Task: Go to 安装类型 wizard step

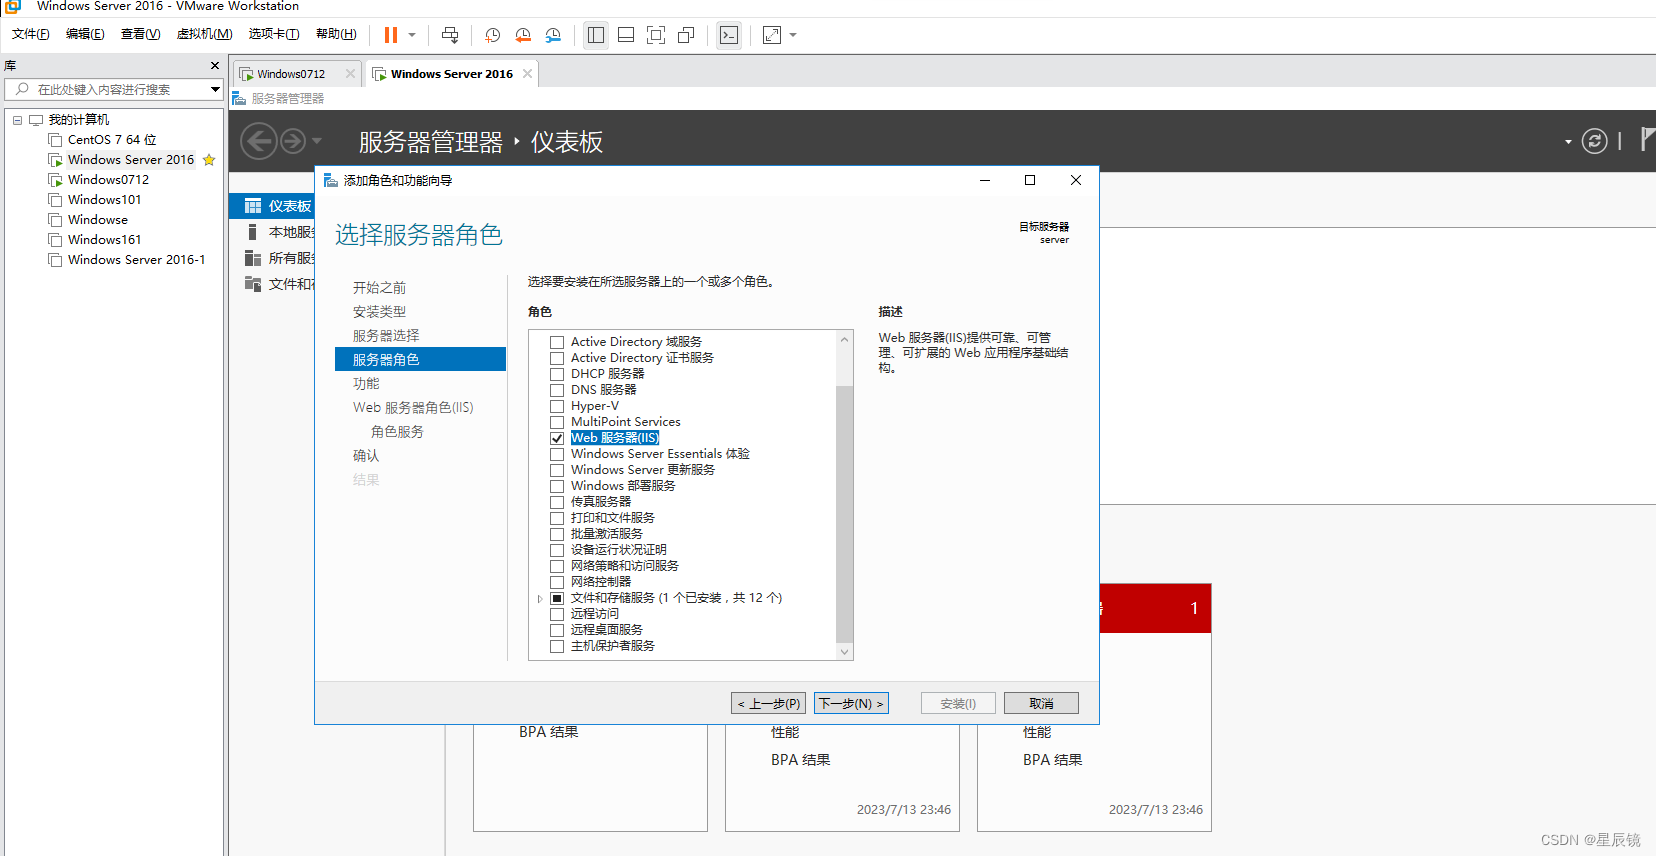Action: click(x=379, y=312)
